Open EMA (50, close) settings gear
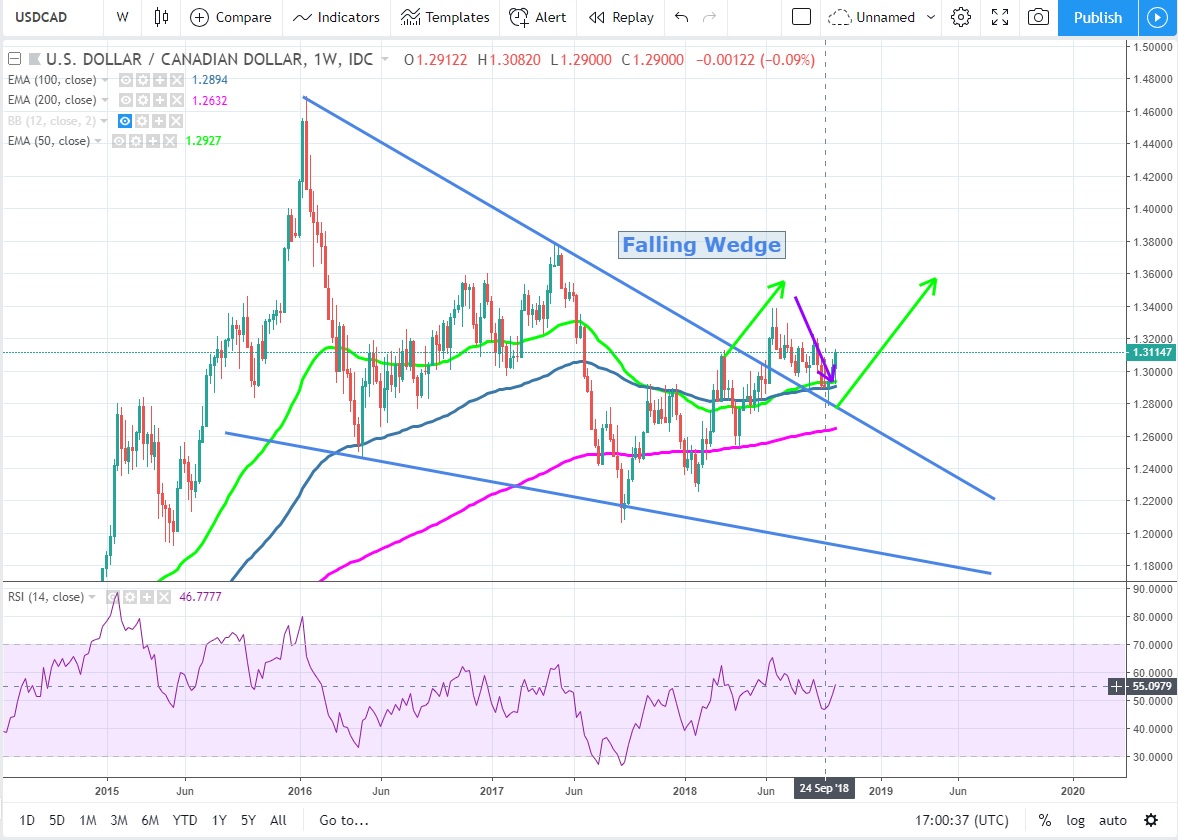 [x=134, y=141]
